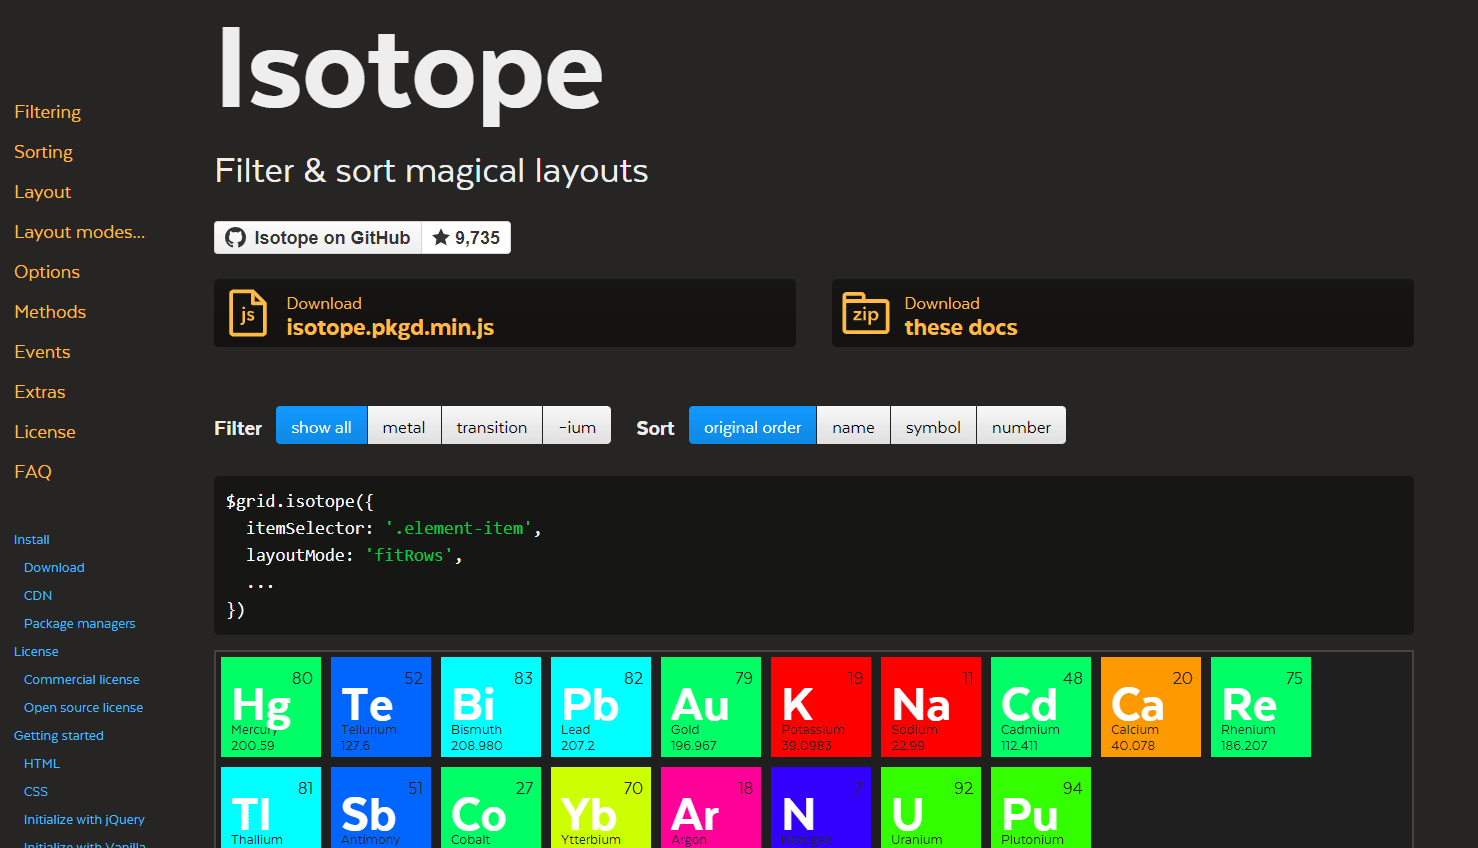Filter by metal
Viewport: 1478px width, 848px height.
(x=404, y=425)
